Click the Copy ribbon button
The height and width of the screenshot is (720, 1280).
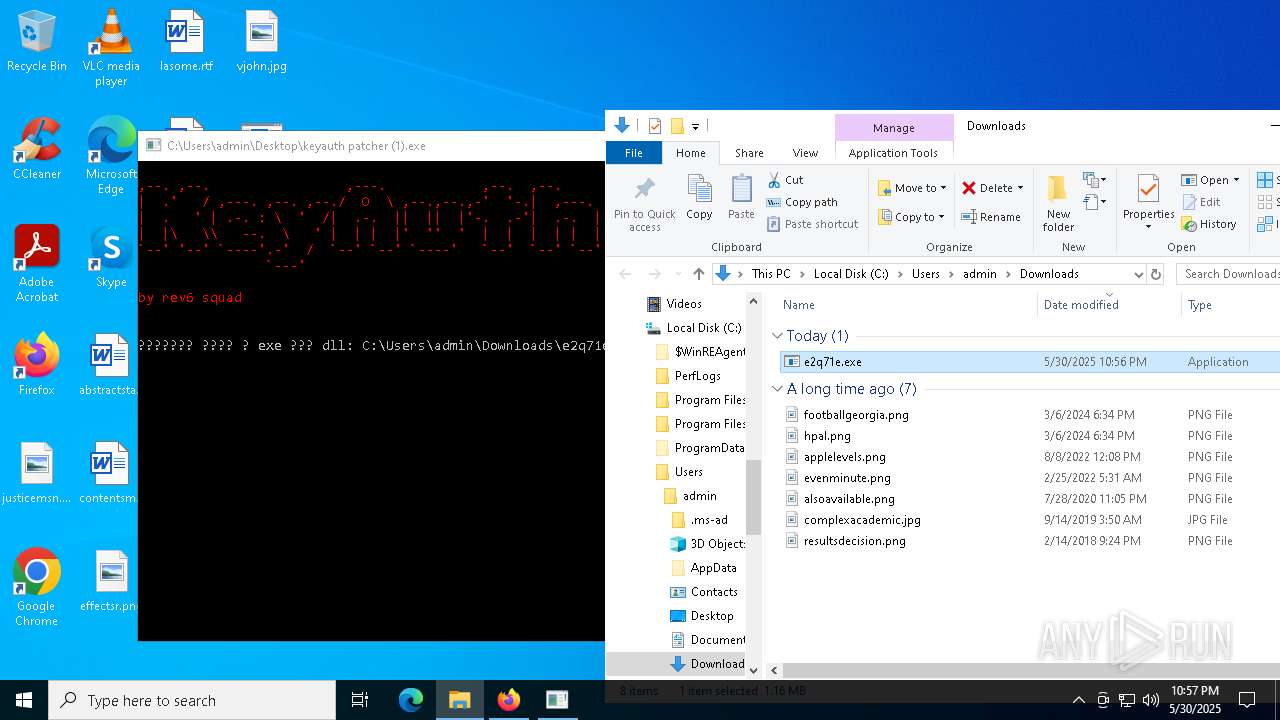(x=699, y=197)
